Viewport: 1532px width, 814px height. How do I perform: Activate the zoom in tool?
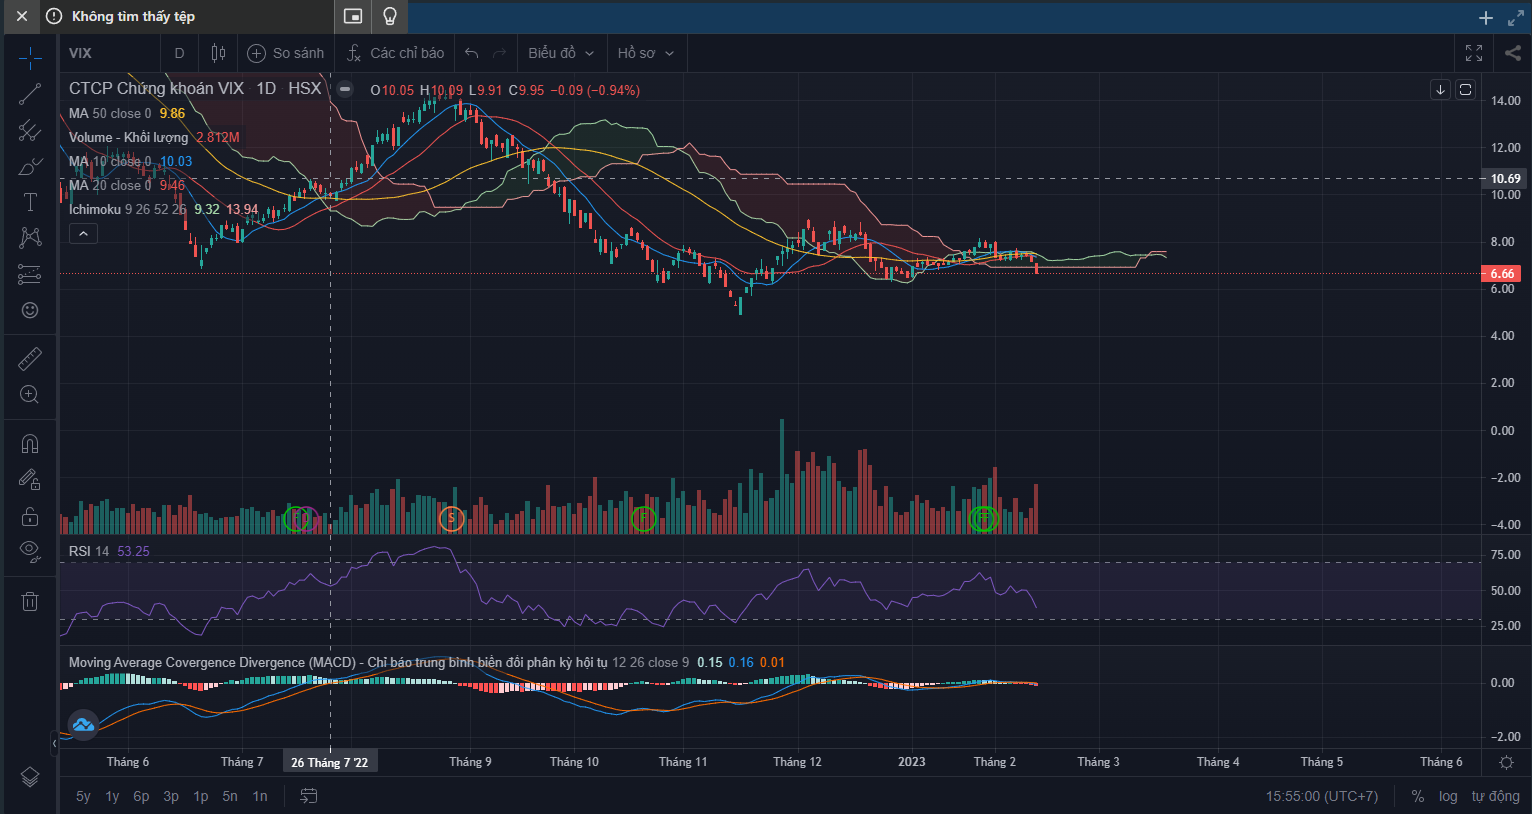coord(30,395)
